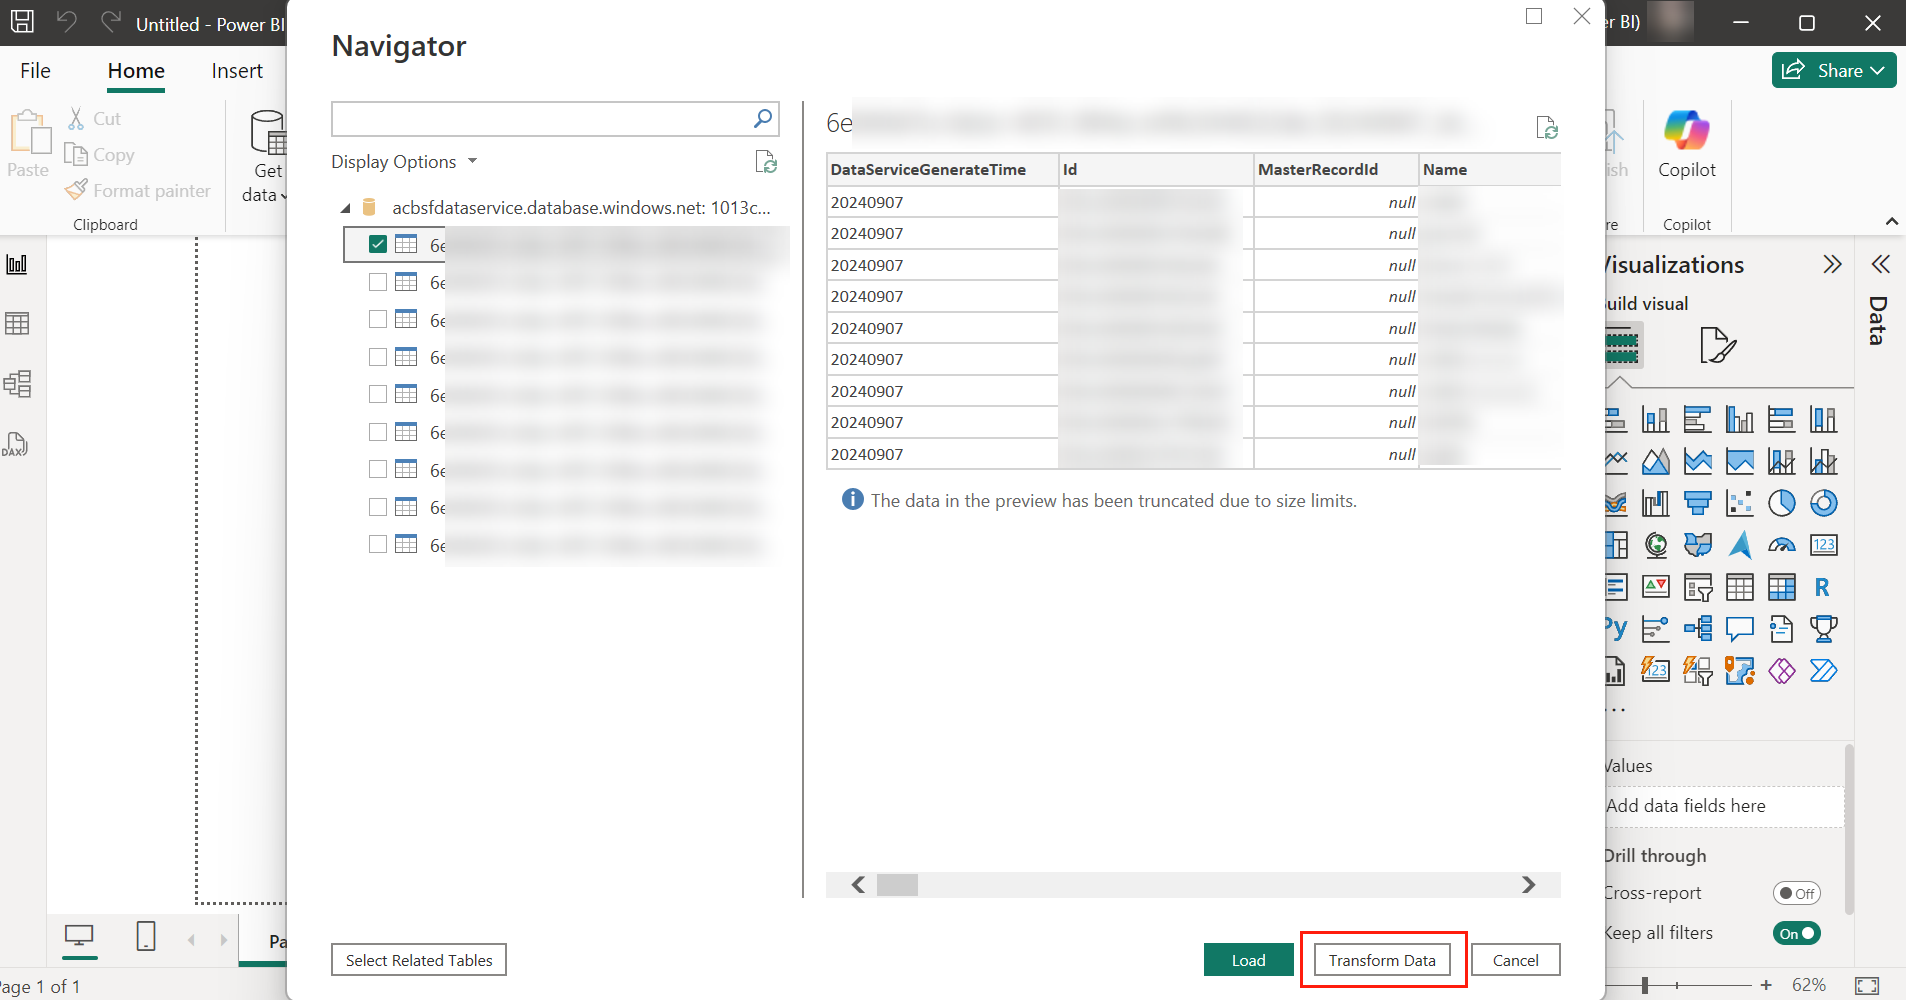Image resolution: width=1906 pixels, height=1000 pixels.
Task: Select the Donut chart visual
Action: tap(1824, 503)
